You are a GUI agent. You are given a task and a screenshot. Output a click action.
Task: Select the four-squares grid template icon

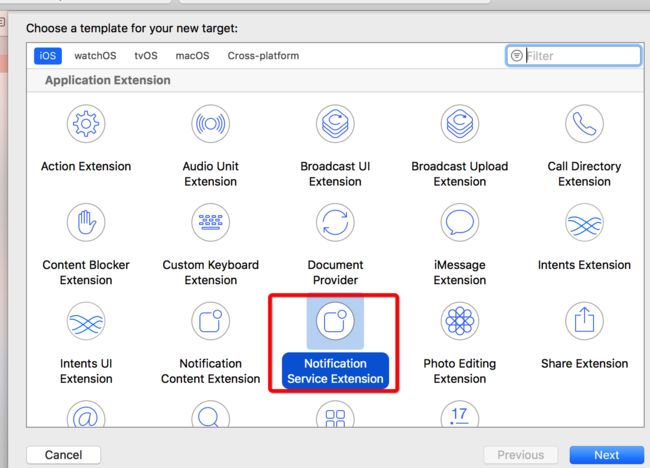[335, 414]
